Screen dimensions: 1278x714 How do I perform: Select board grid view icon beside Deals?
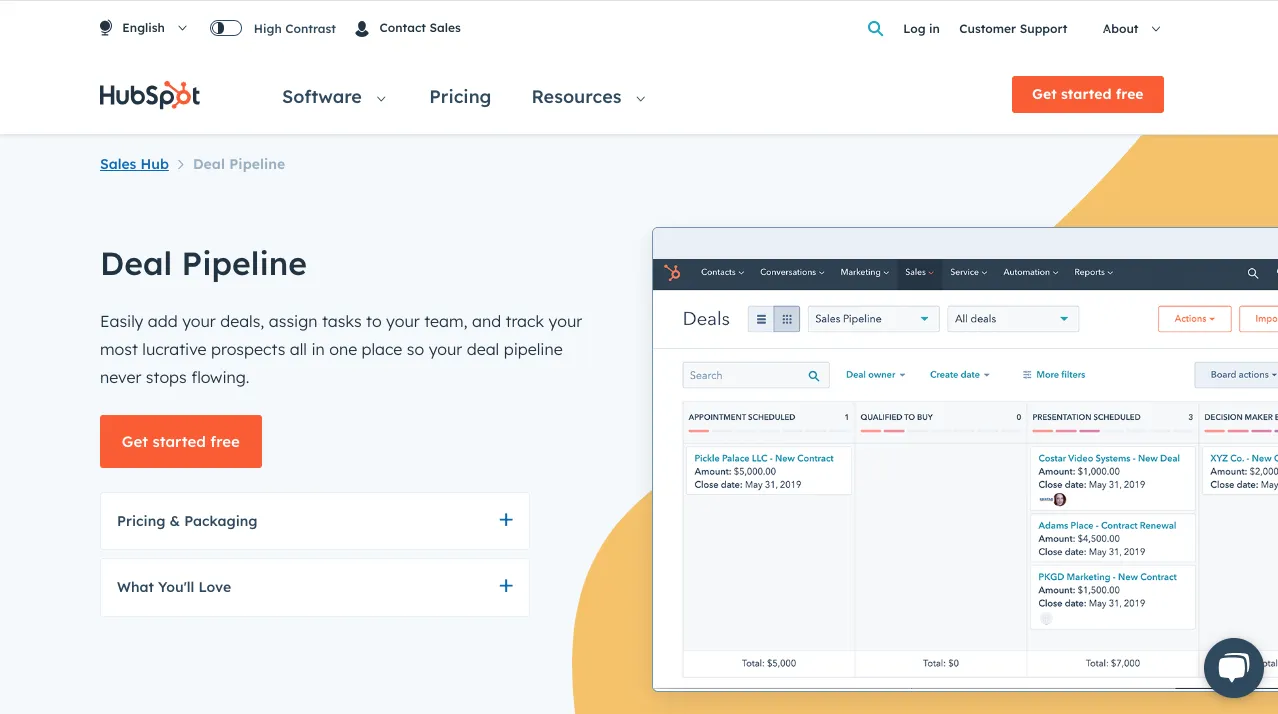point(787,319)
